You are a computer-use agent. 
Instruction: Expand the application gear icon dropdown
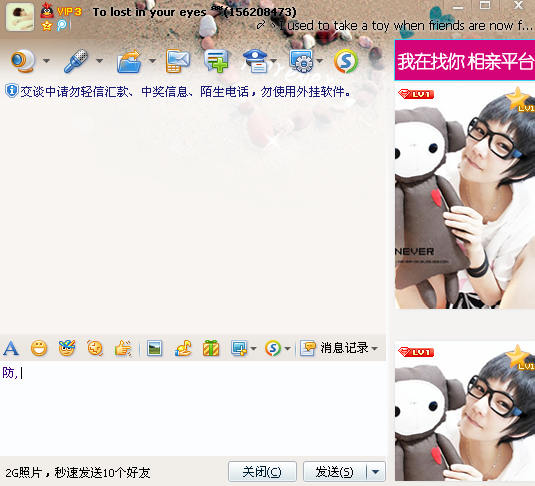pyautogui.click(x=319, y=61)
